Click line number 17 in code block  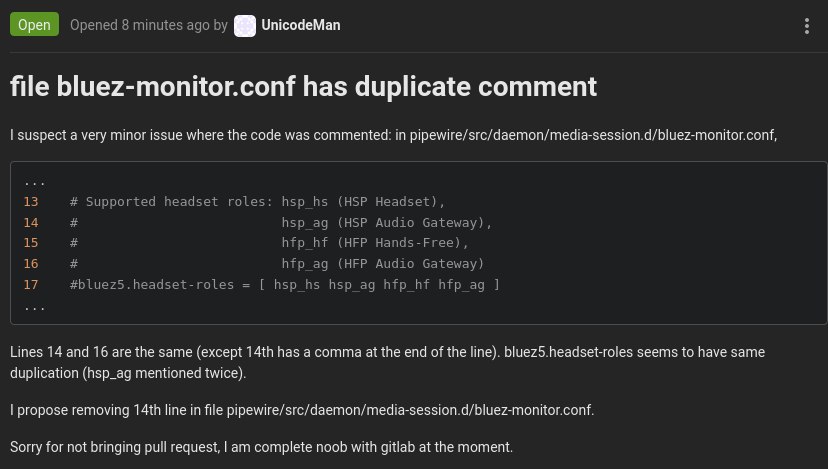(x=31, y=285)
